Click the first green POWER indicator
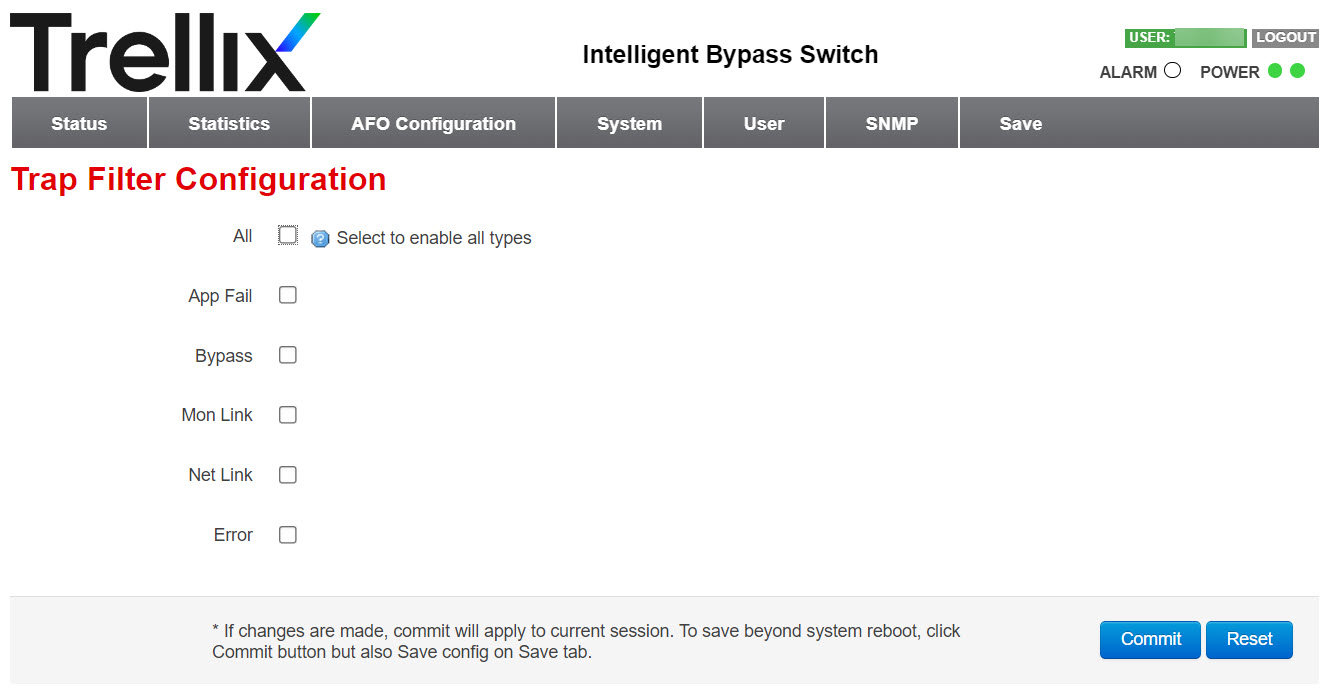Image resolution: width=1326 pixels, height=689 pixels. [x=1274, y=71]
